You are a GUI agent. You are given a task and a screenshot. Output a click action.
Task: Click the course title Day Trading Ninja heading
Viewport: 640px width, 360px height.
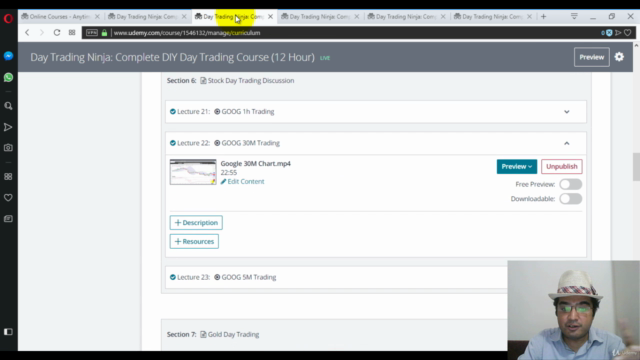172,57
